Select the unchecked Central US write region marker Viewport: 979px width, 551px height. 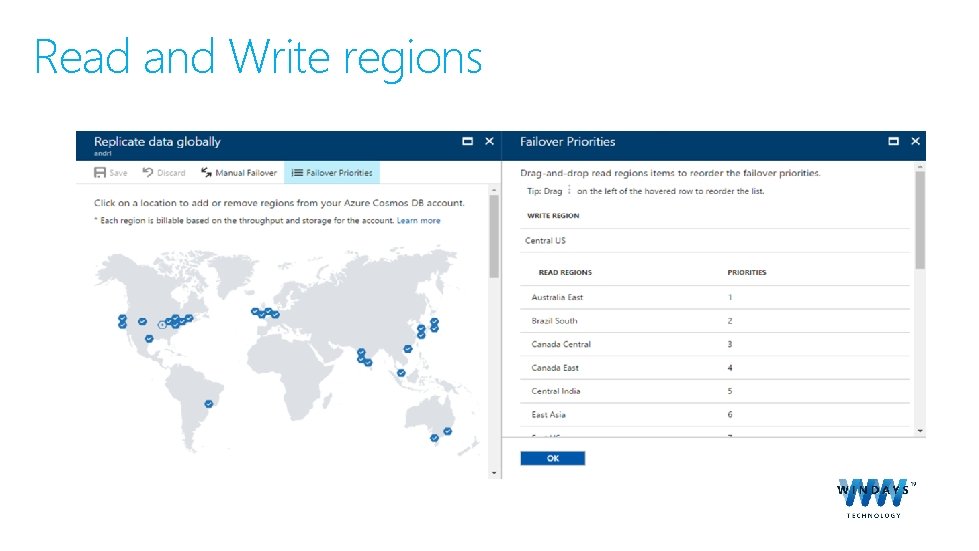coord(162,324)
